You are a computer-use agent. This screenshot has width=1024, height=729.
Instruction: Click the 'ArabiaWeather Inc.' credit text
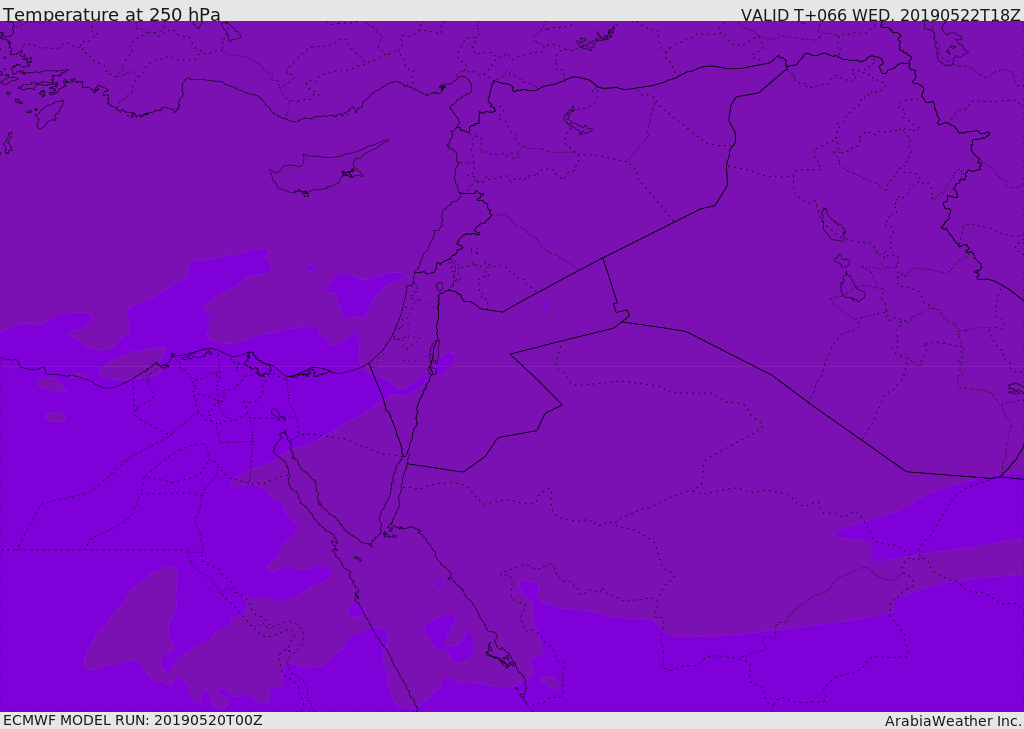click(x=952, y=721)
